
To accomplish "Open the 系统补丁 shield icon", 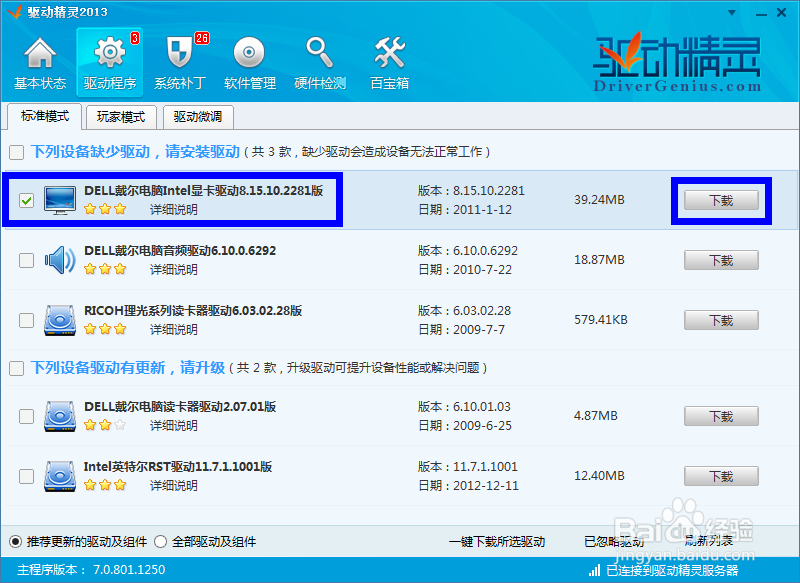I will pos(180,53).
